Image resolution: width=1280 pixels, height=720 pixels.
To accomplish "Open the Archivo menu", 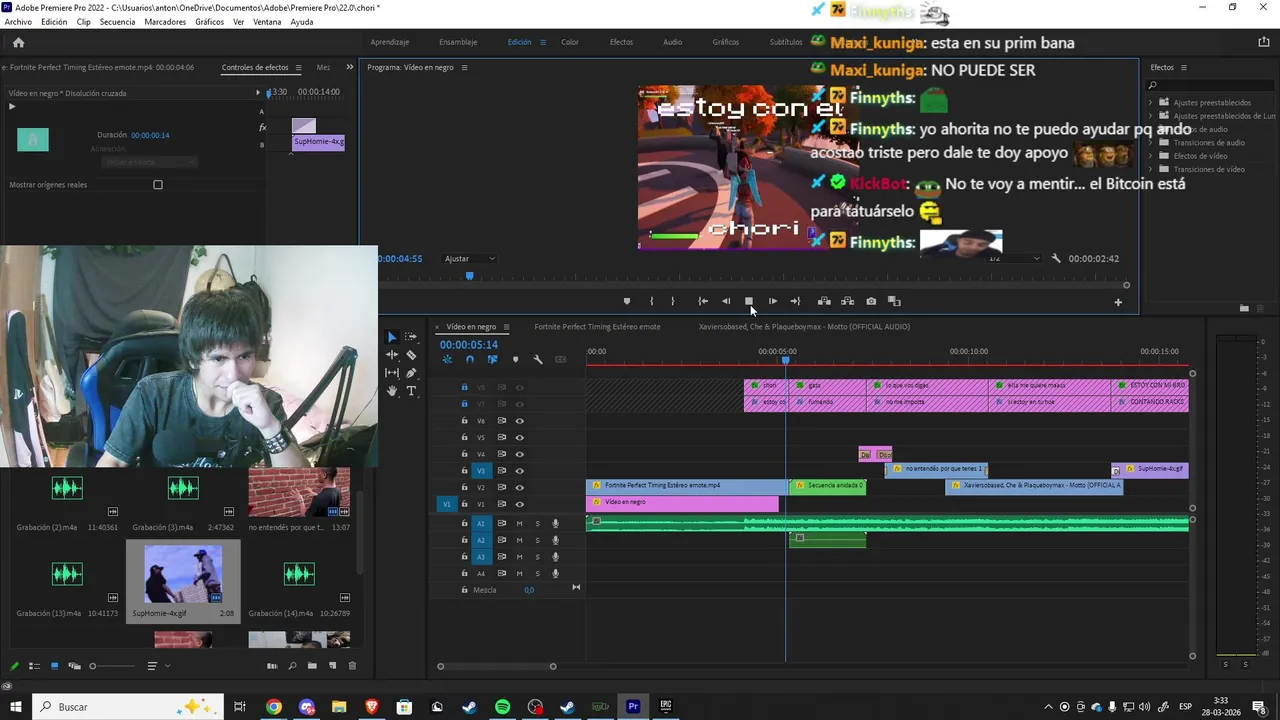I will point(18,22).
